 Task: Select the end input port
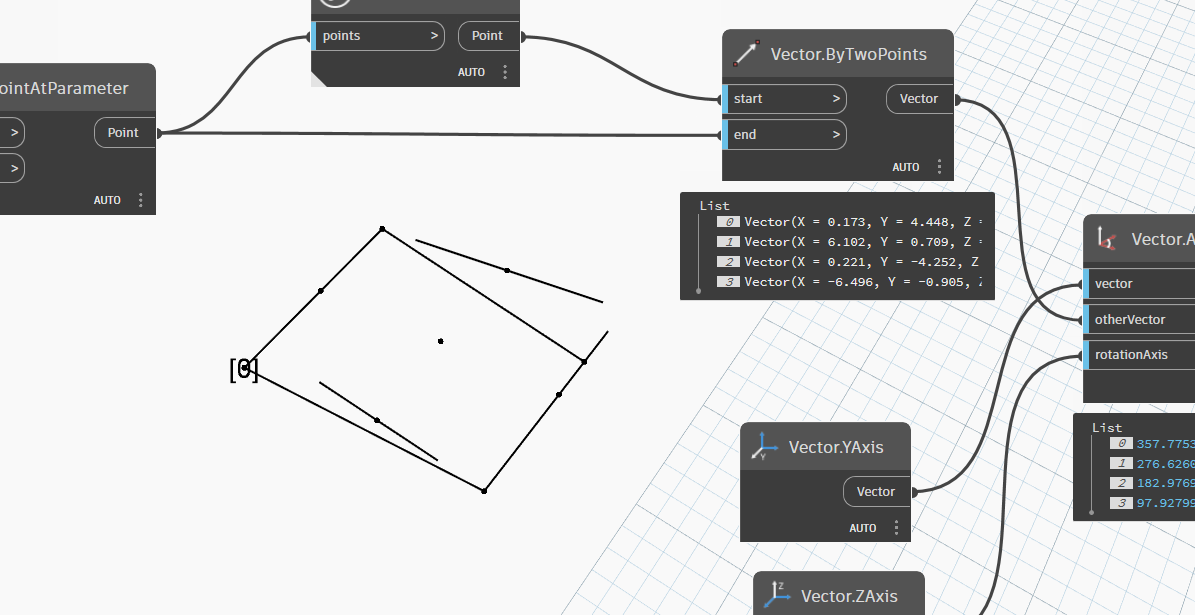(x=784, y=134)
